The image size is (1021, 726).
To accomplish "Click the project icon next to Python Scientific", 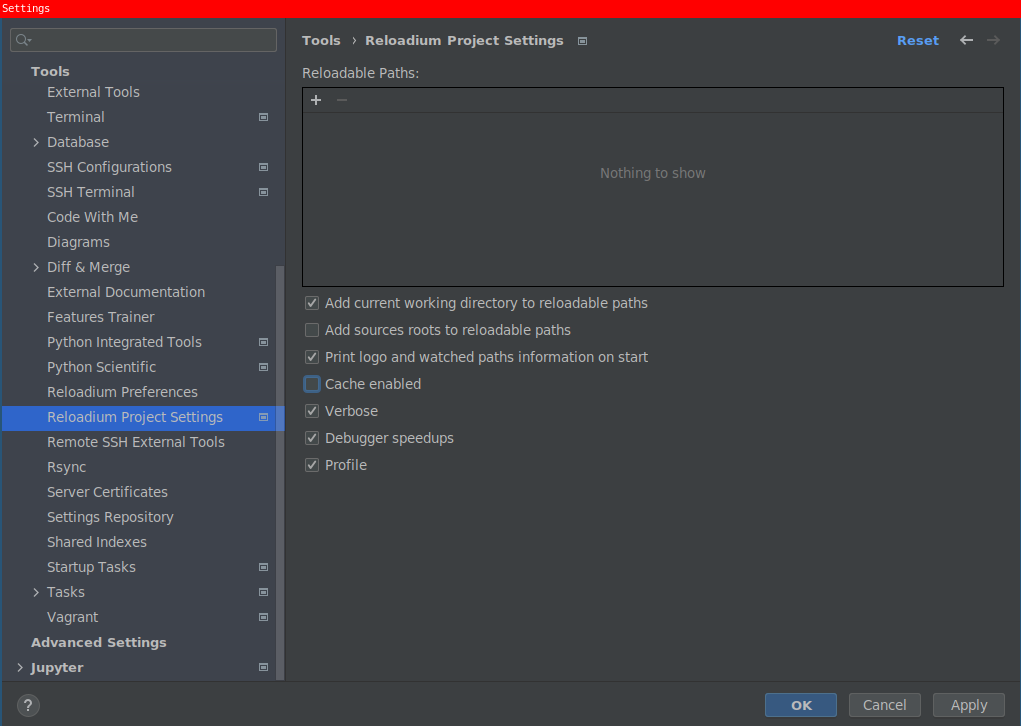I will pos(264,367).
